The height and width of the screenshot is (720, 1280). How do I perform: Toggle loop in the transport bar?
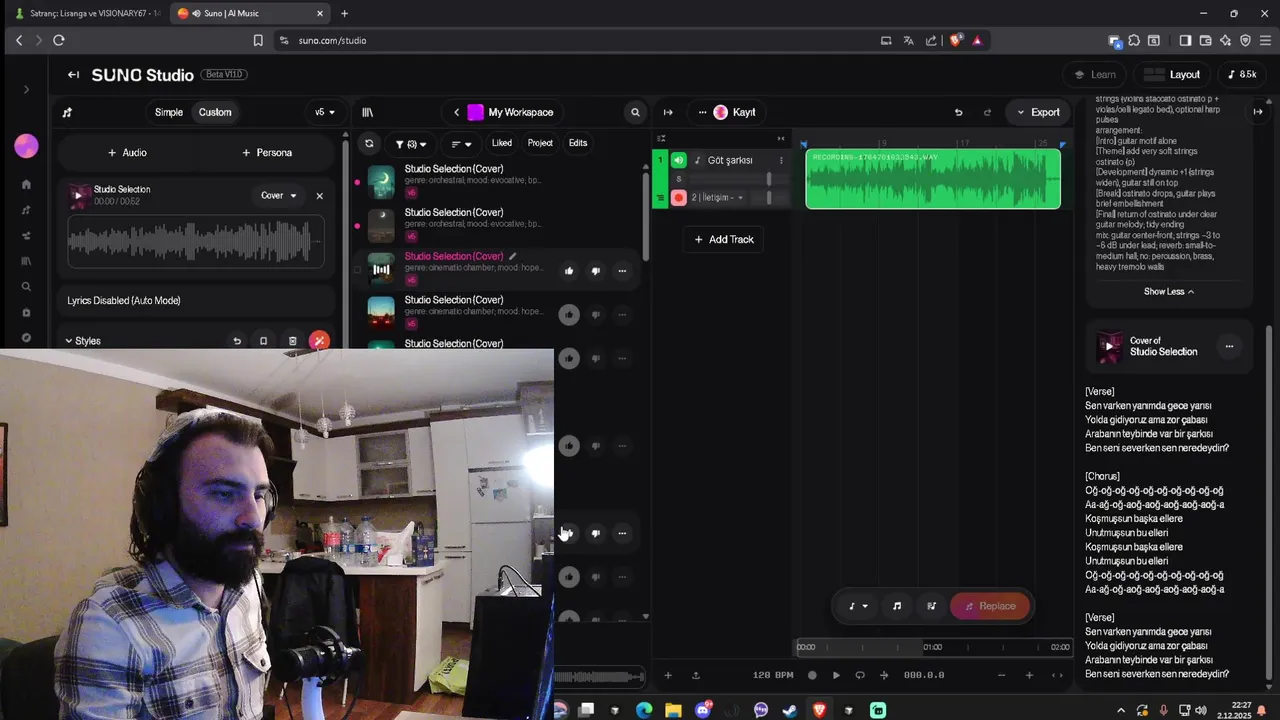pos(860,675)
